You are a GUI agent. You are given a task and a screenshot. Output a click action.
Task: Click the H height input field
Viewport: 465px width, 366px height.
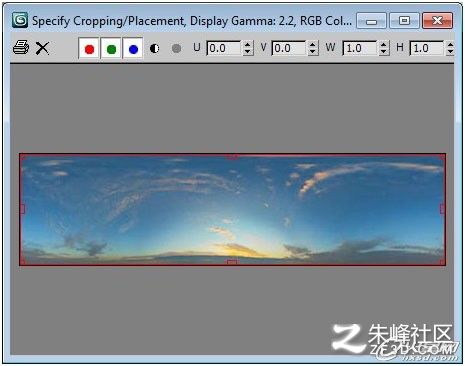pyautogui.click(x=427, y=48)
